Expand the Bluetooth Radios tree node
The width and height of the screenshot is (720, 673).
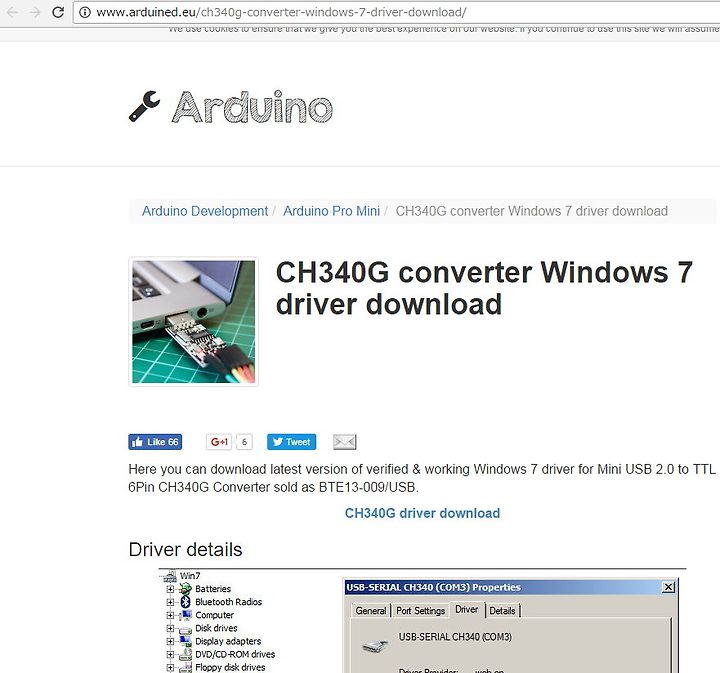[170, 602]
